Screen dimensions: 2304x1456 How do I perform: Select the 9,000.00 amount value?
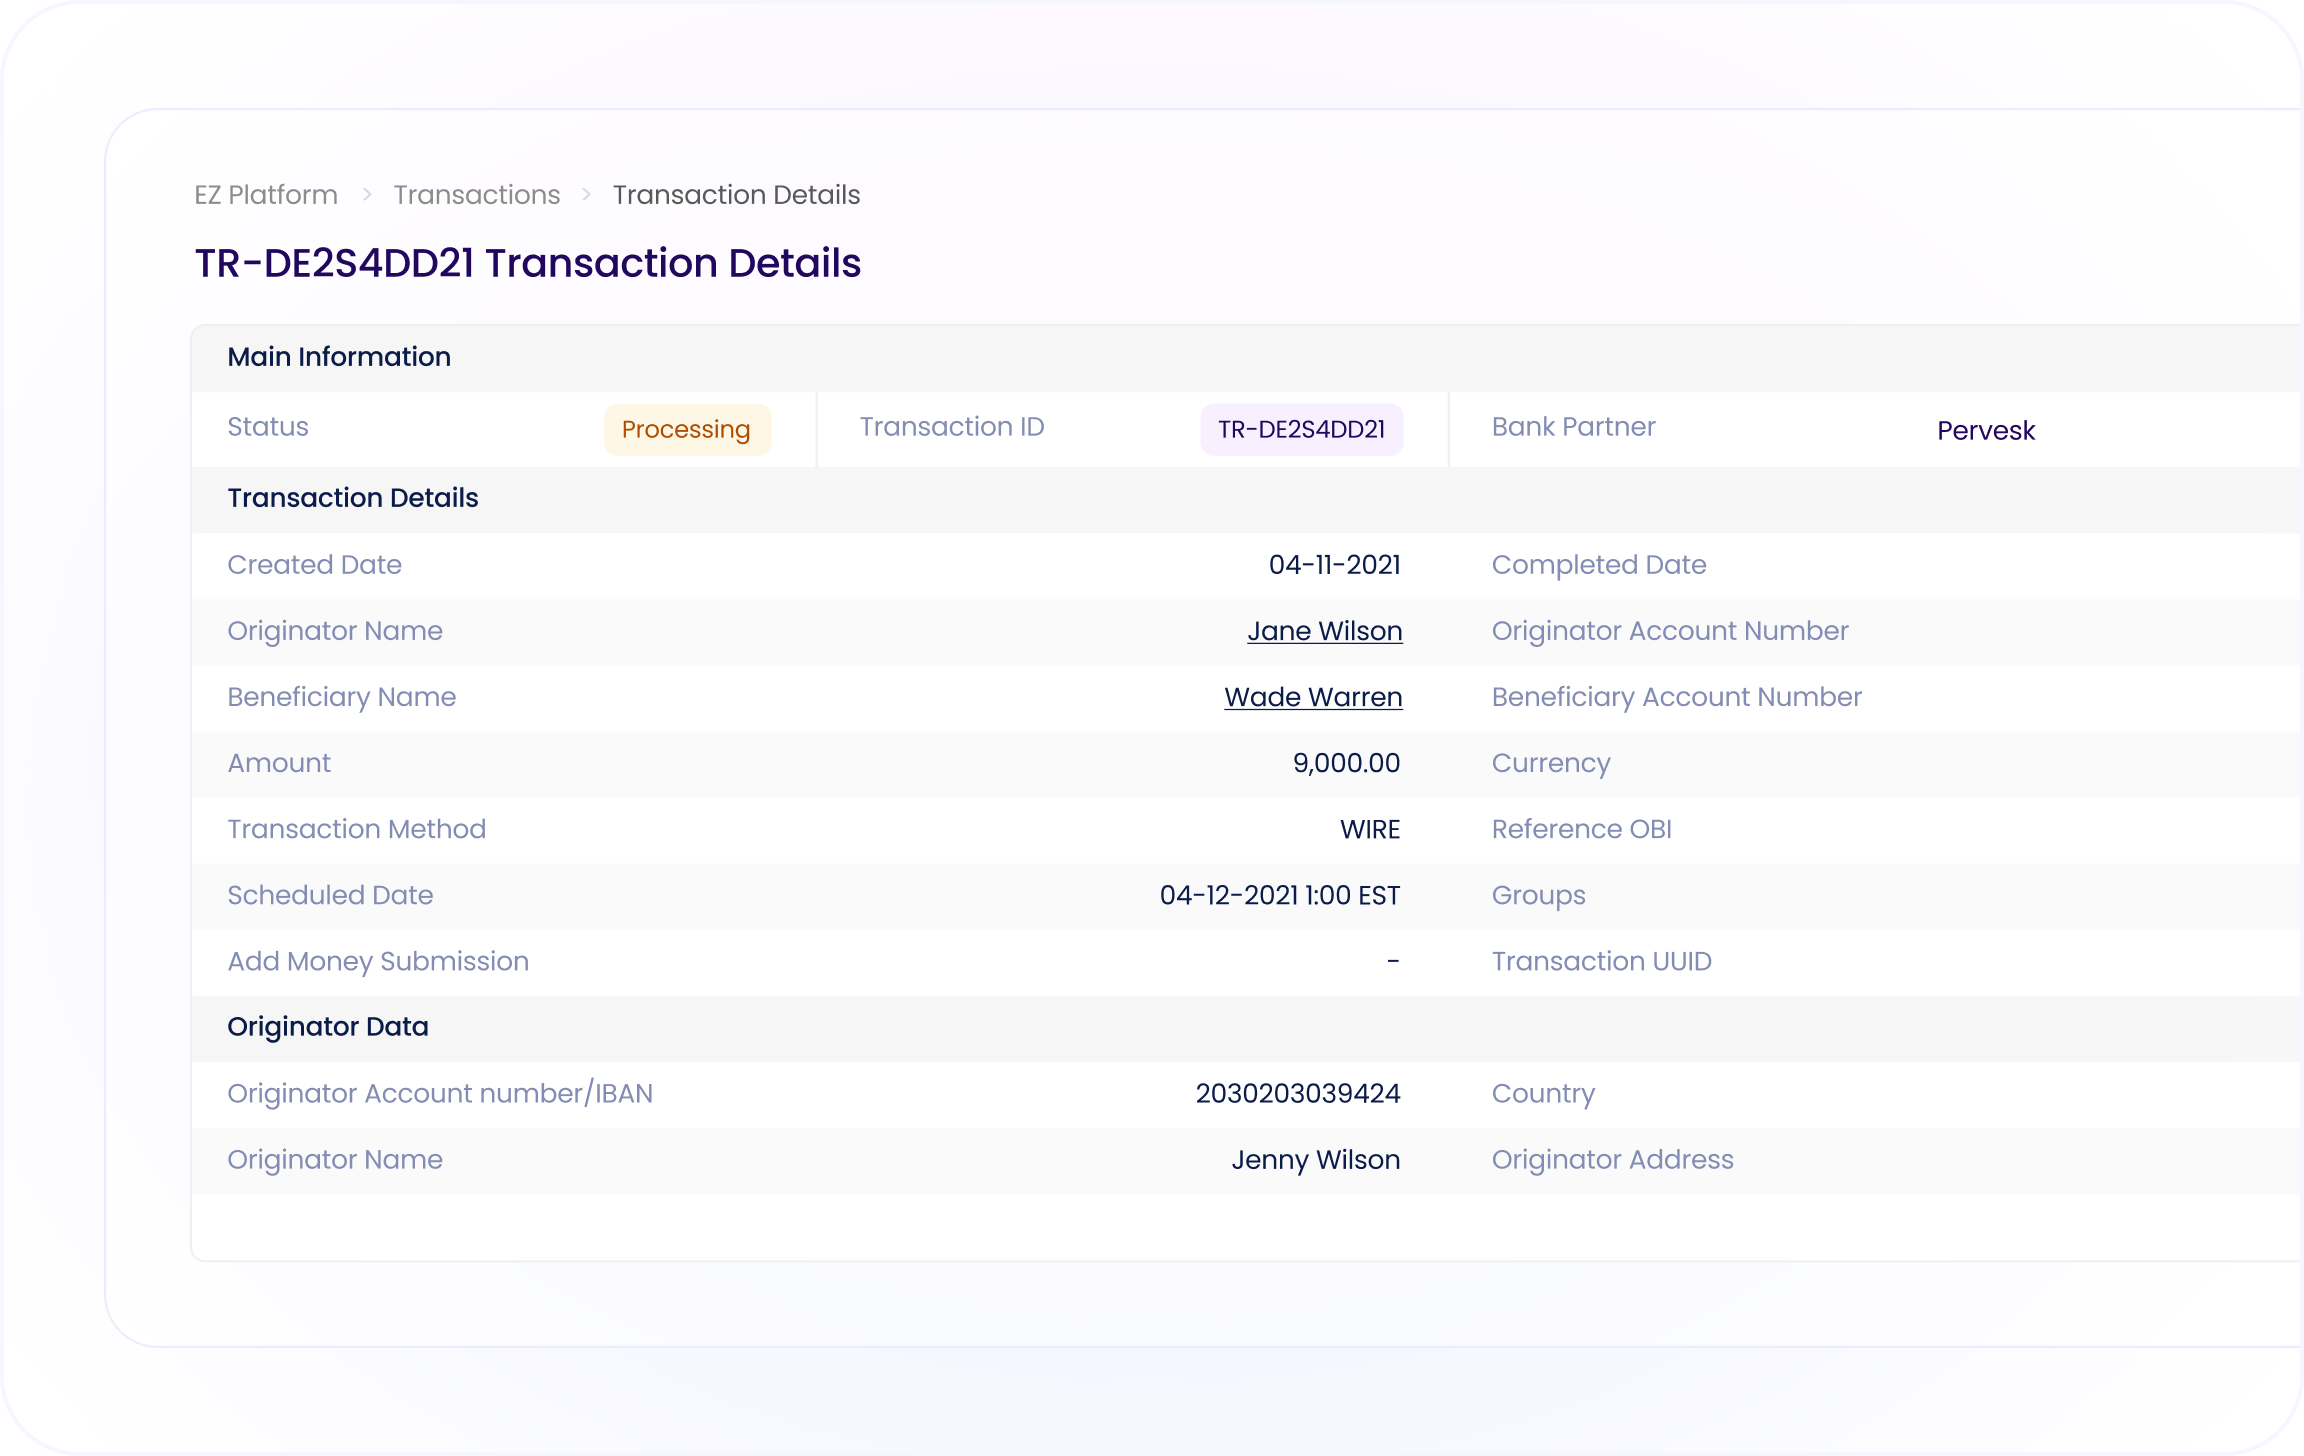1346,763
